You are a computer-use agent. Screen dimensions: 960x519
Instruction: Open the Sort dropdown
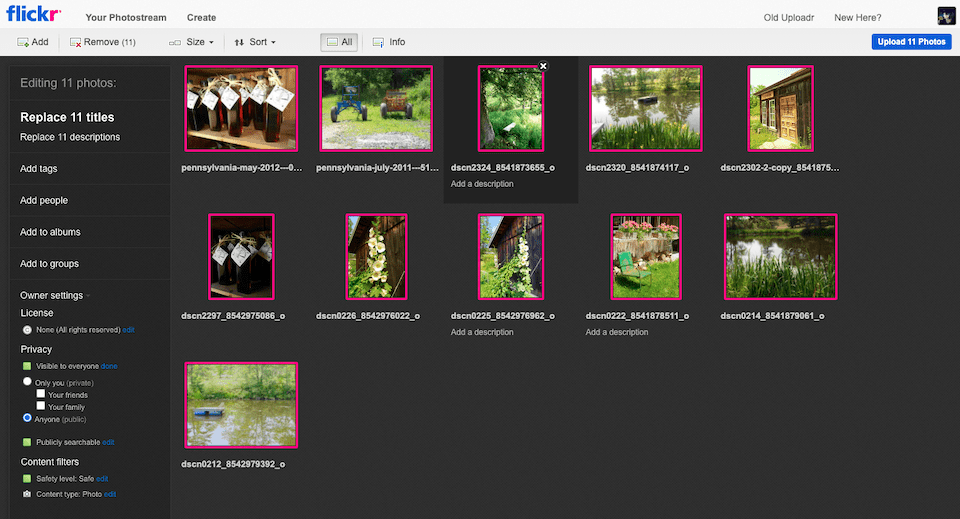(255, 42)
